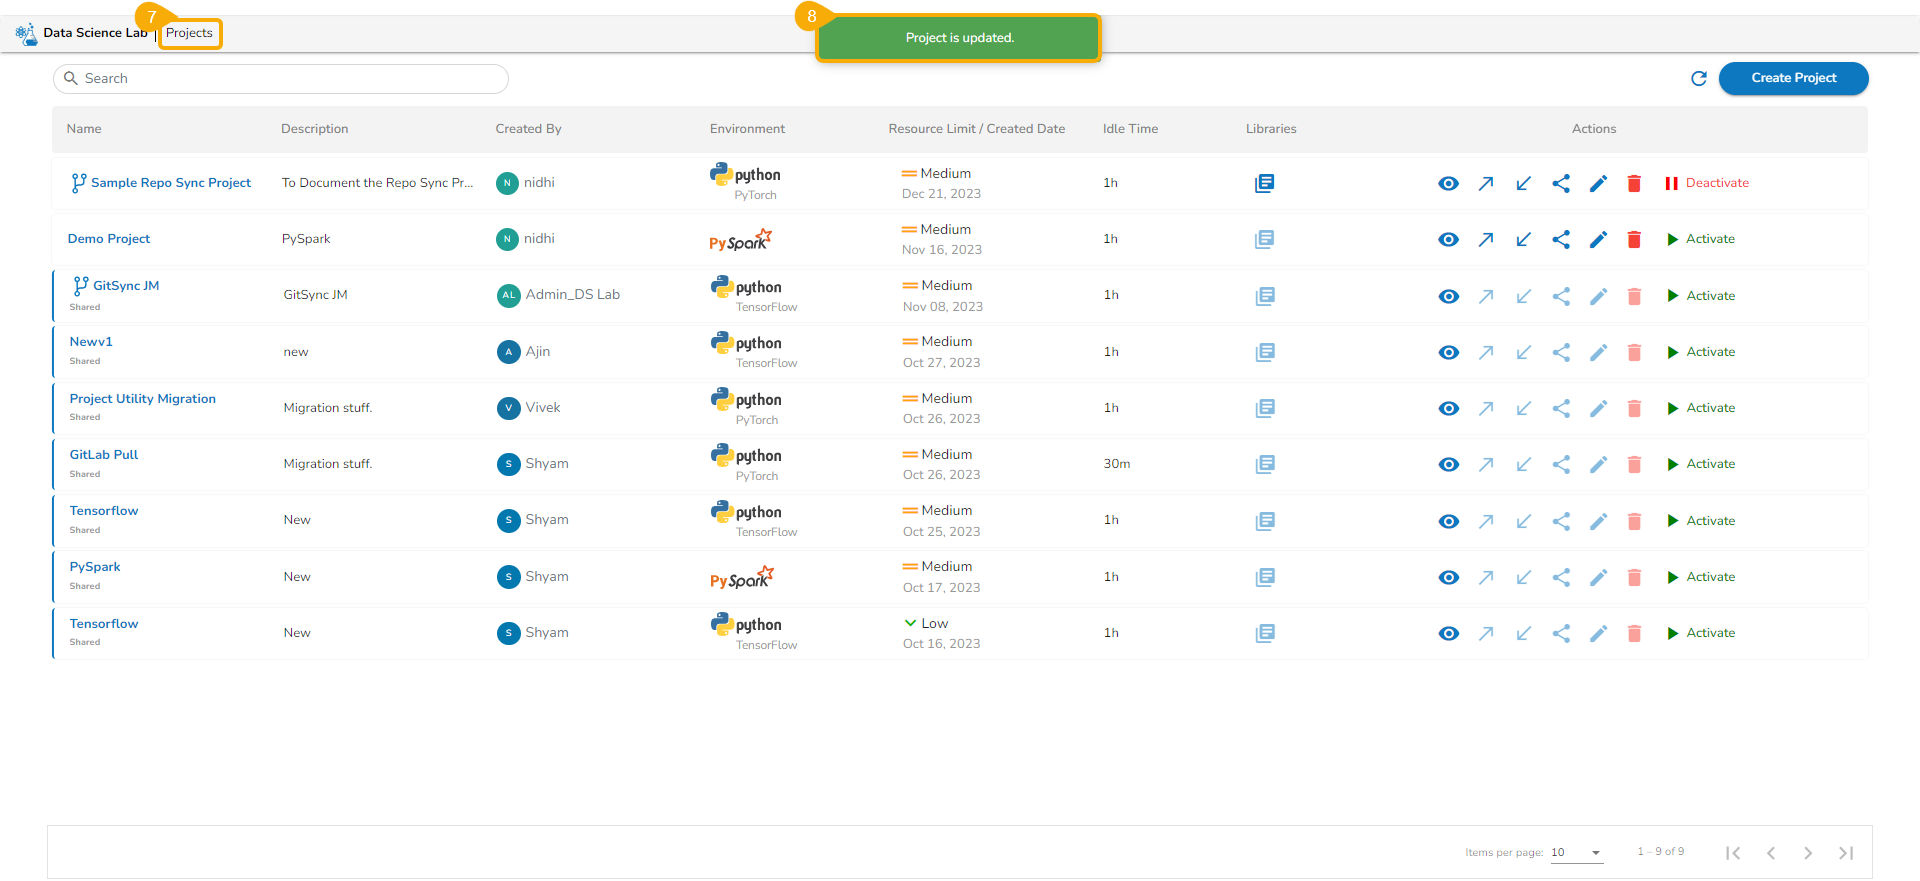Viewport: 1920px width, 881px height.
Task: Share the Demo Project via share icon
Action: 1561,239
